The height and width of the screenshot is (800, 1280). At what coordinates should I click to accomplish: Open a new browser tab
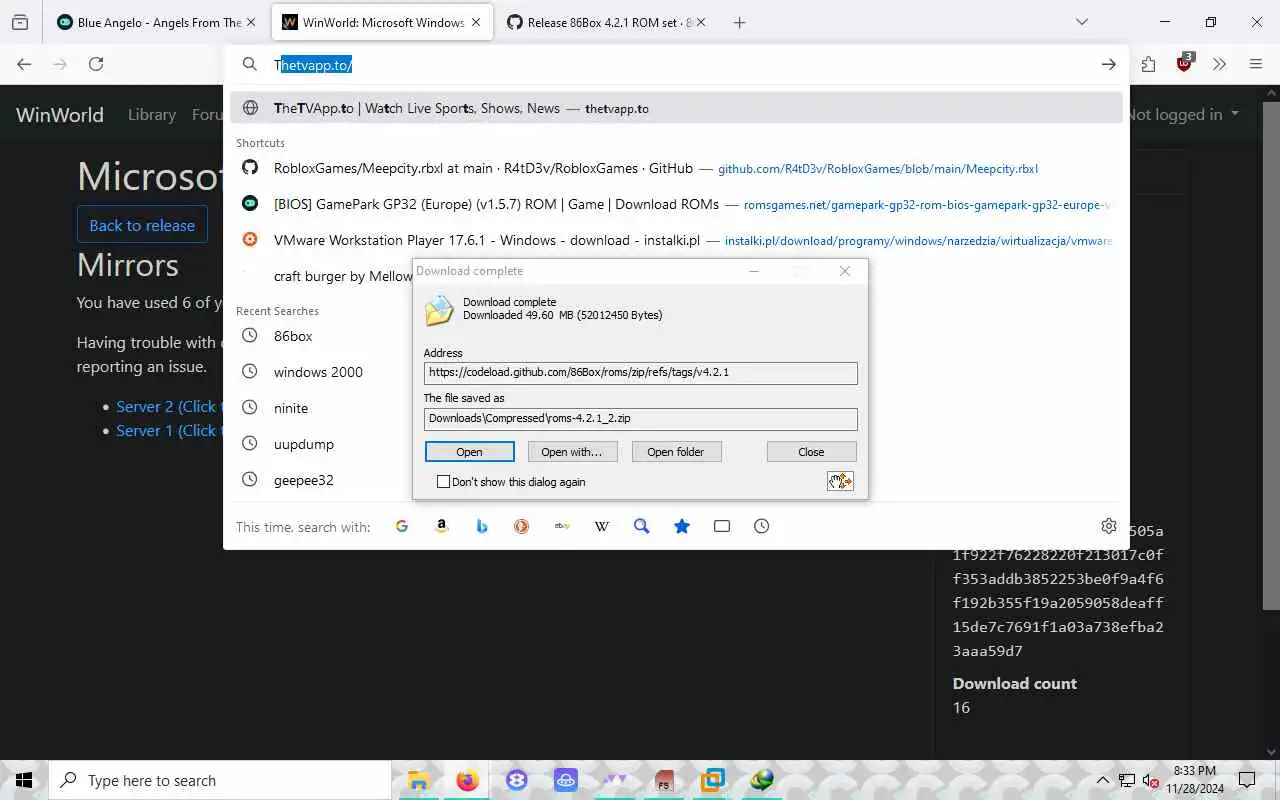pyautogui.click(x=739, y=22)
